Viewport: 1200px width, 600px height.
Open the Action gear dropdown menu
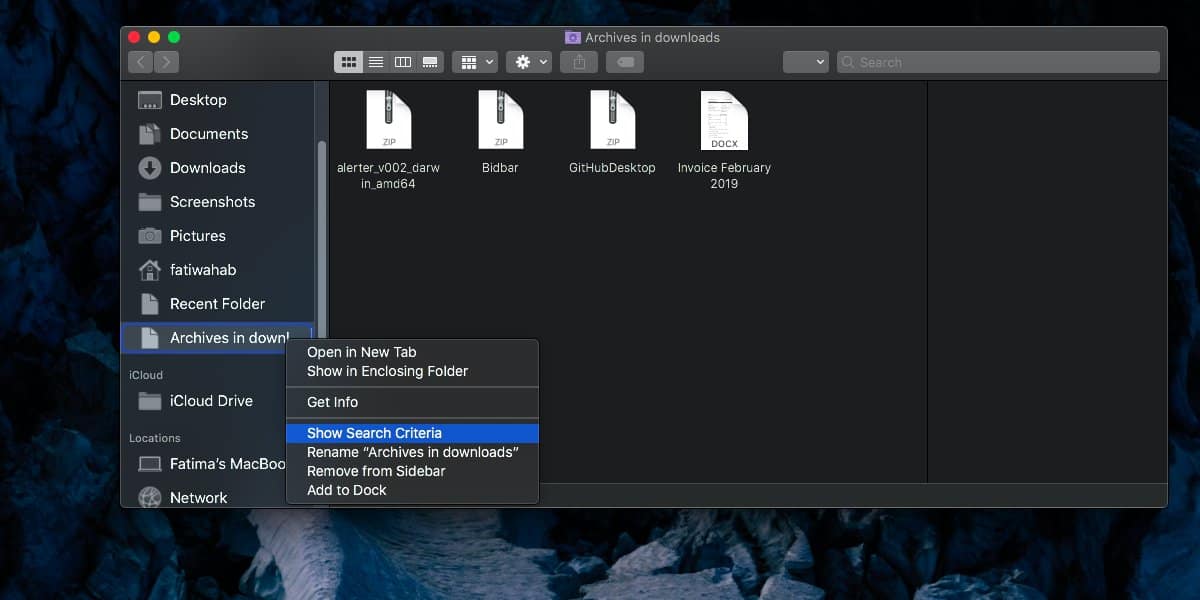tap(529, 62)
